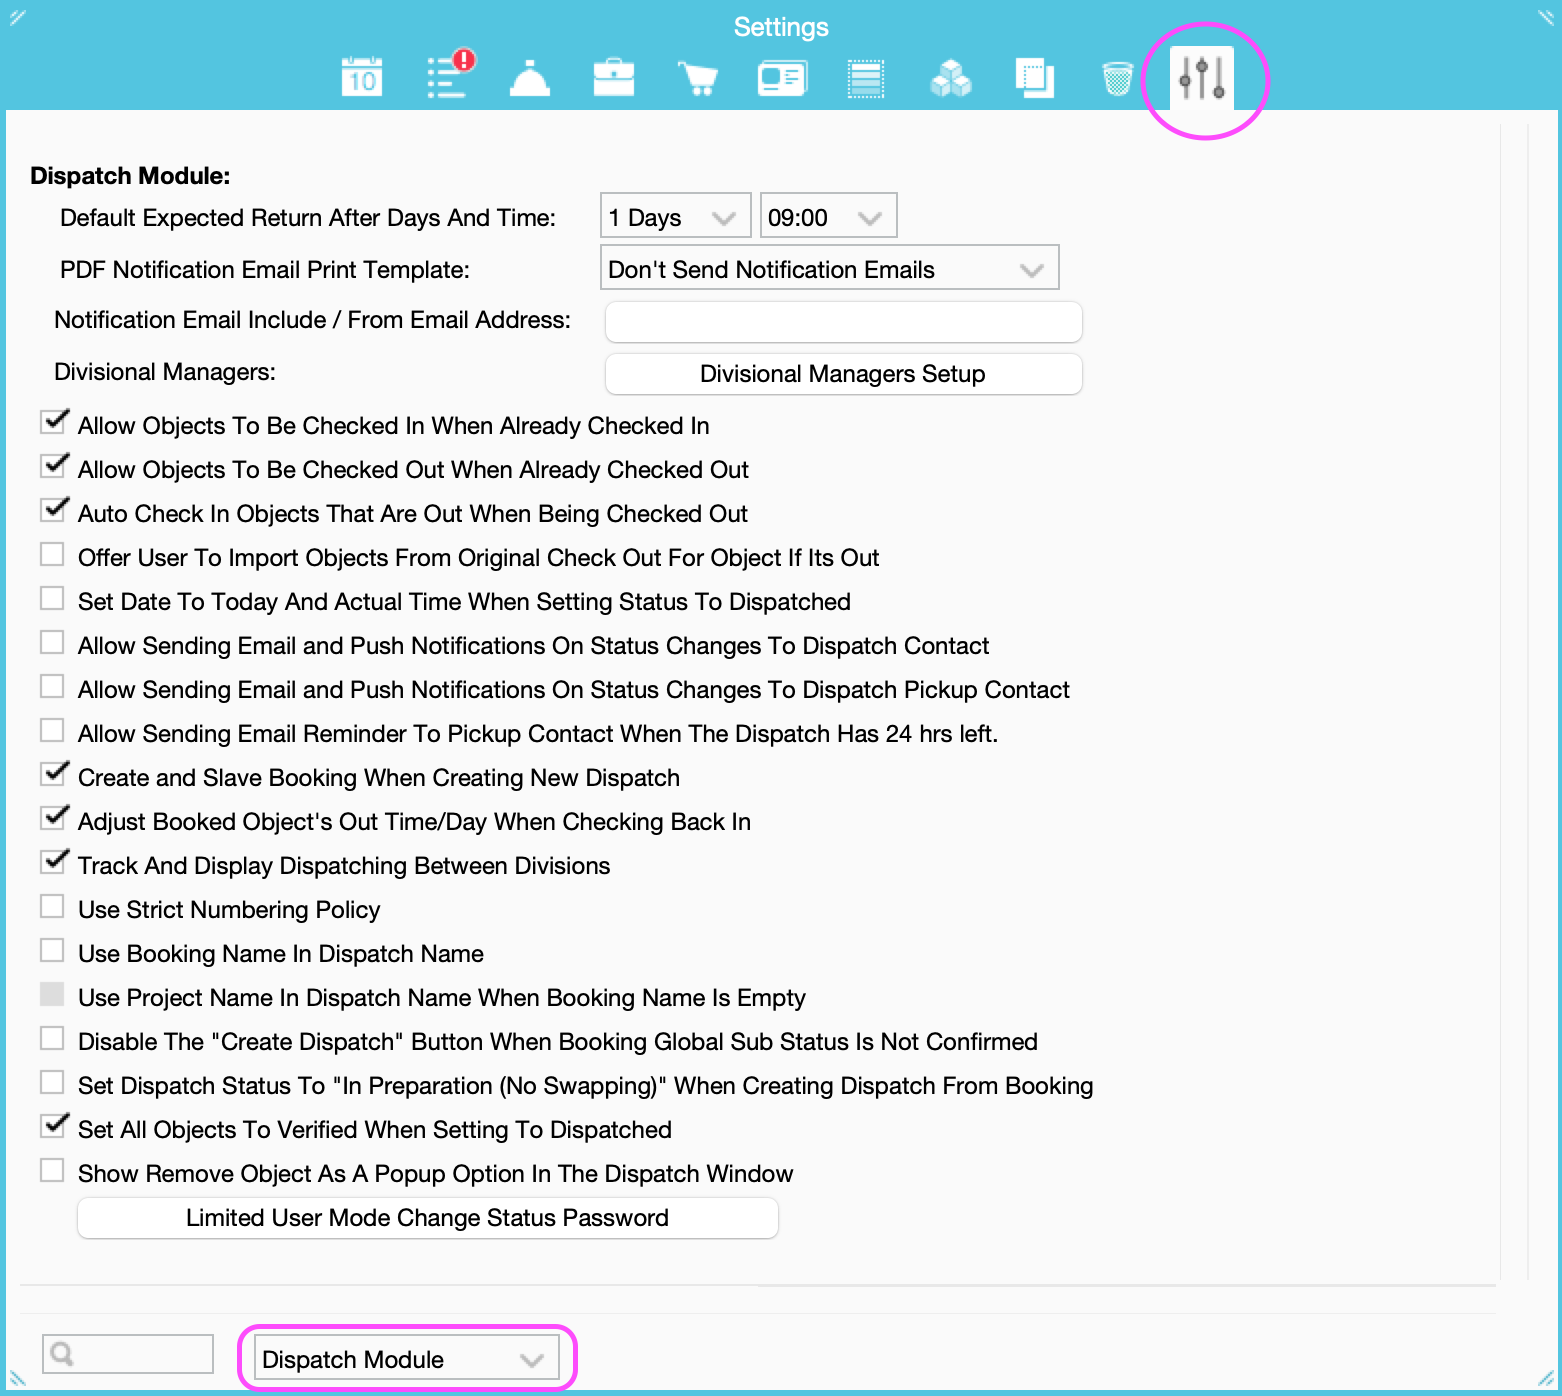Disable Track And Display Dispatching Between Divisions
The width and height of the screenshot is (1562, 1396).
pos(53,861)
